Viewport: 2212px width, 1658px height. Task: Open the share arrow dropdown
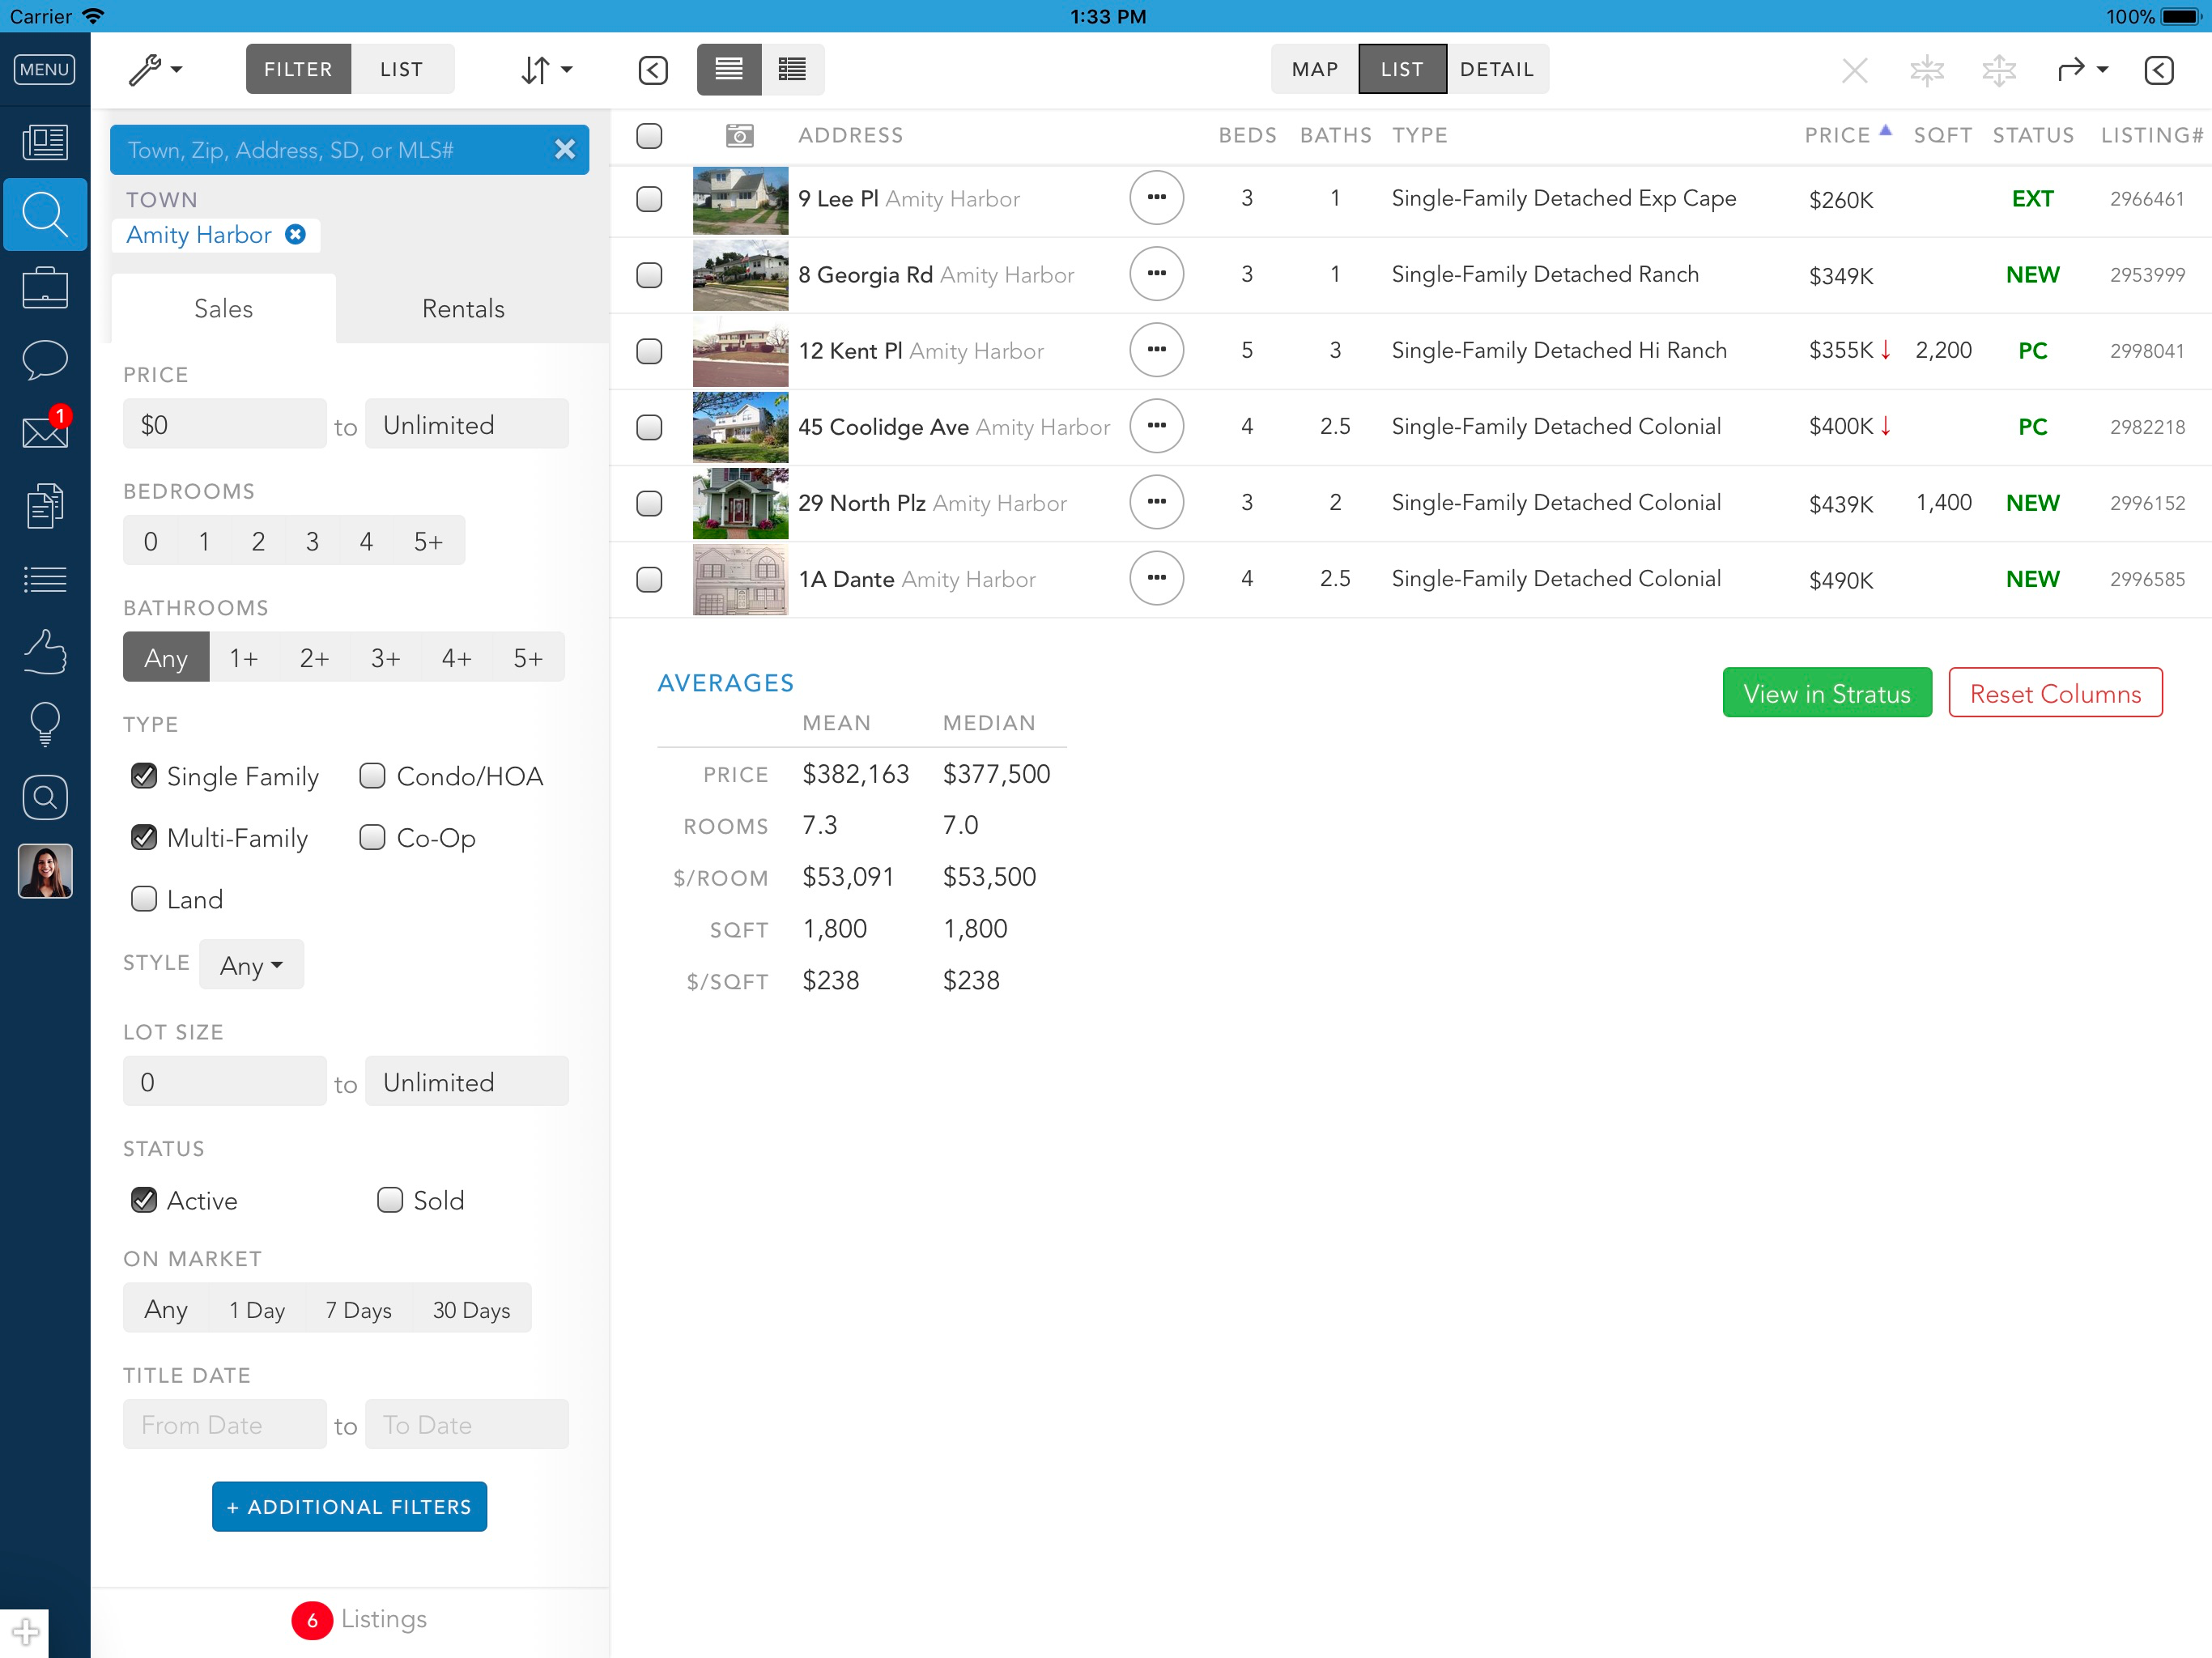tap(2082, 70)
